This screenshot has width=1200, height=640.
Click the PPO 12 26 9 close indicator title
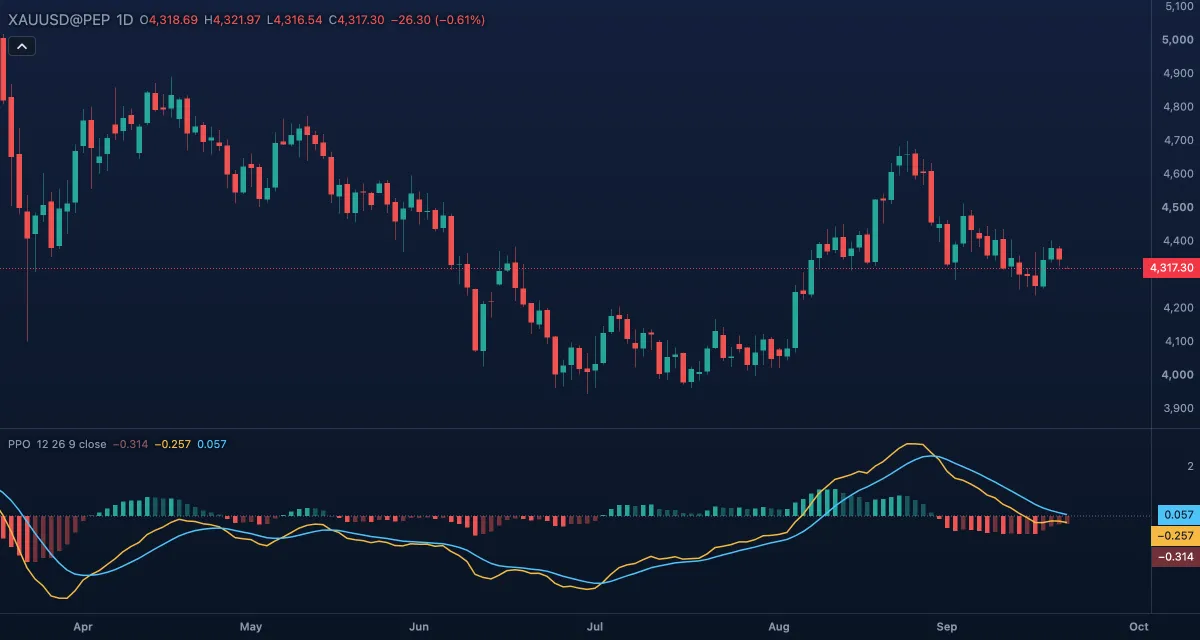coord(57,444)
